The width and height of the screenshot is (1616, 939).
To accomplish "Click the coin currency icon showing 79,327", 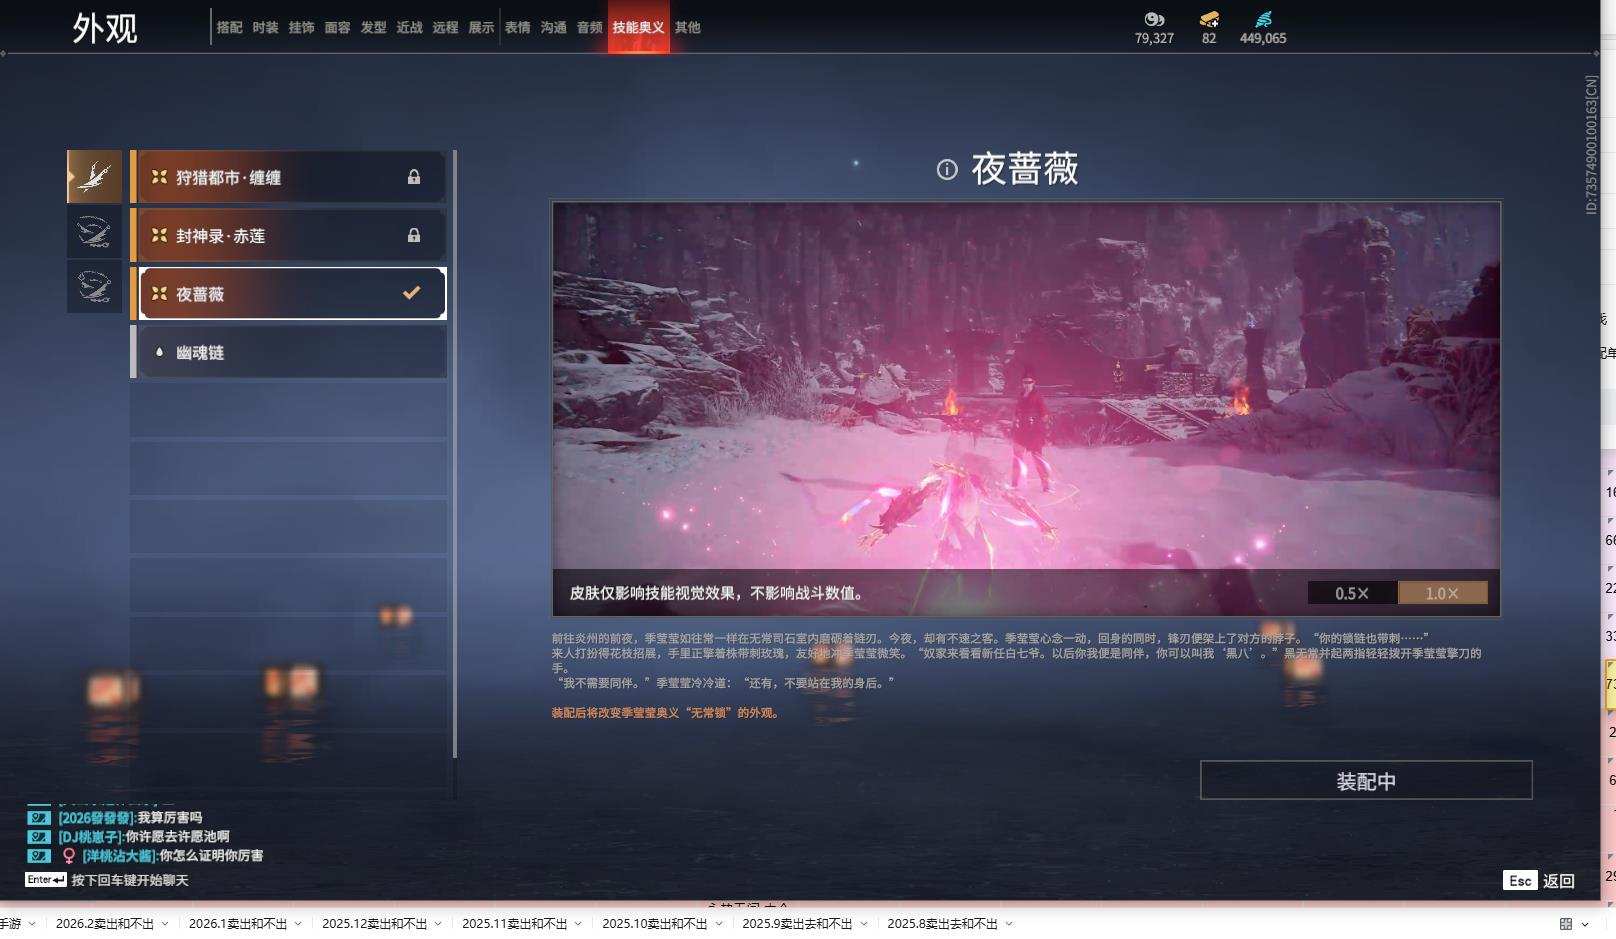I will pyautogui.click(x=1155, y=19).
